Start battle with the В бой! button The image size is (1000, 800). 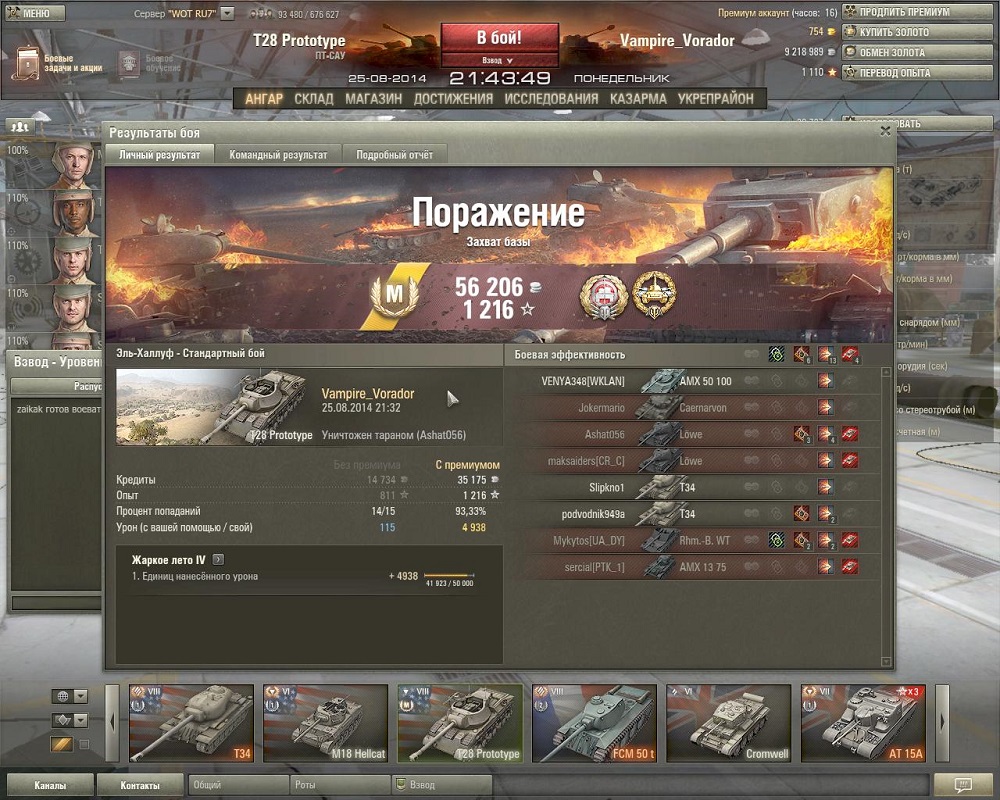tap(499, 38)
